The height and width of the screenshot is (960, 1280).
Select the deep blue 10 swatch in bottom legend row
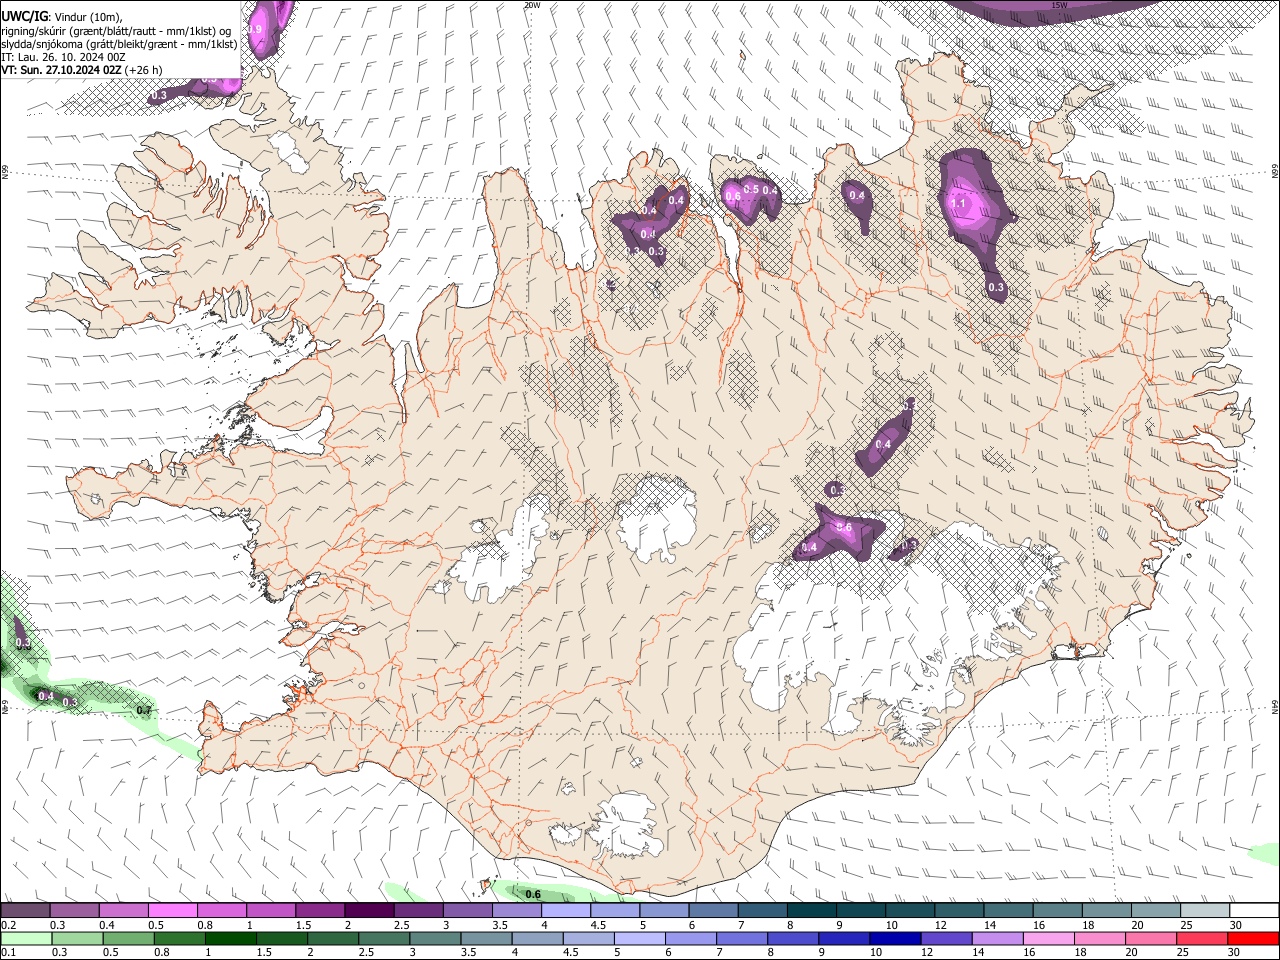coord(895,938)
